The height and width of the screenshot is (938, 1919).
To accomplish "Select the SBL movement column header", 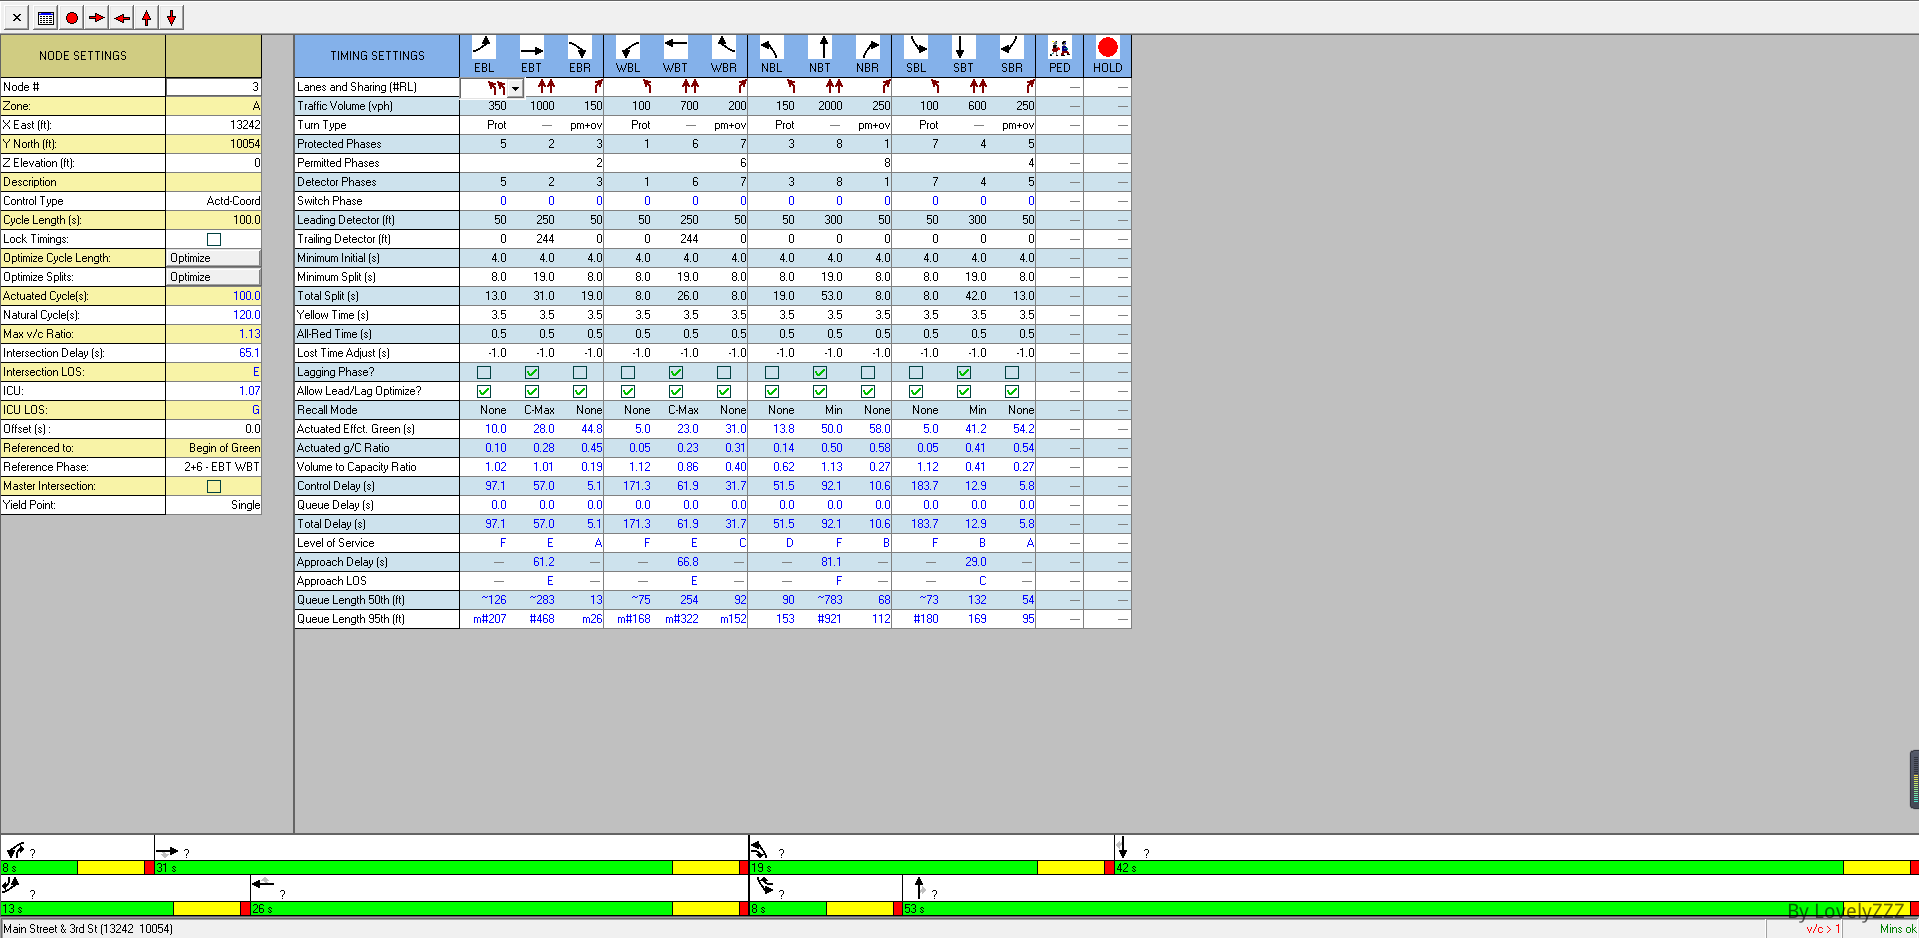I will 916,55.
